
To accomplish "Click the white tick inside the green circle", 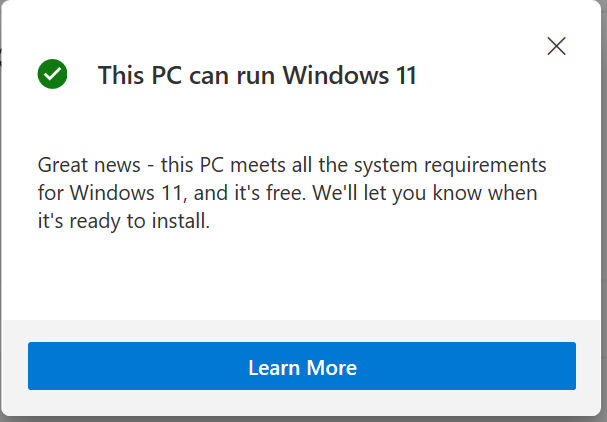I will point(52,74).
